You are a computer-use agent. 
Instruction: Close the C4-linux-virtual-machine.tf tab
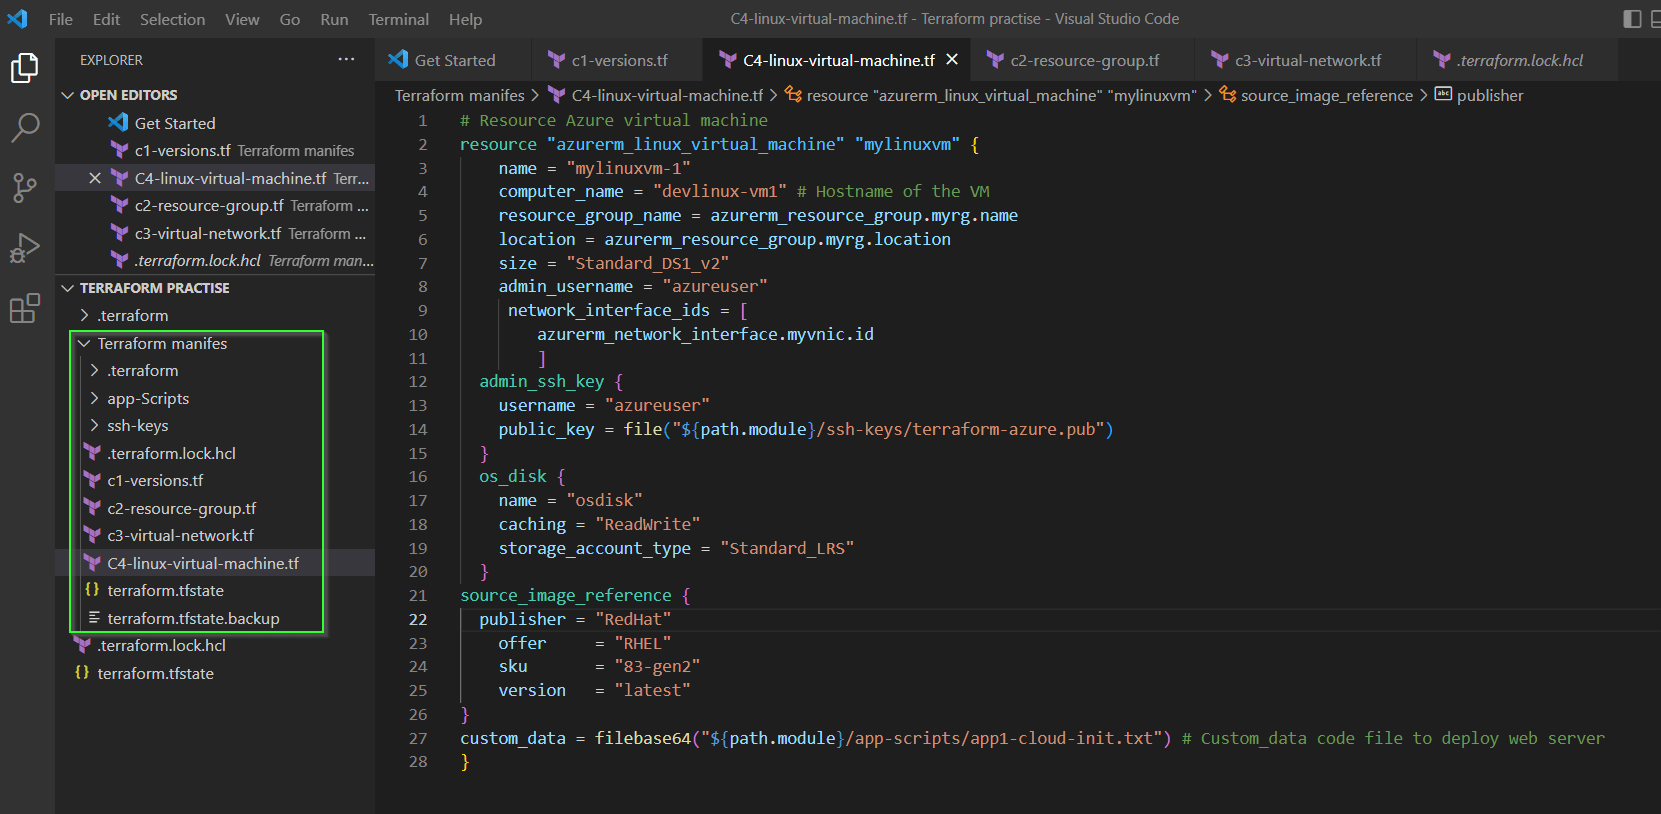[x=952, y=60]
